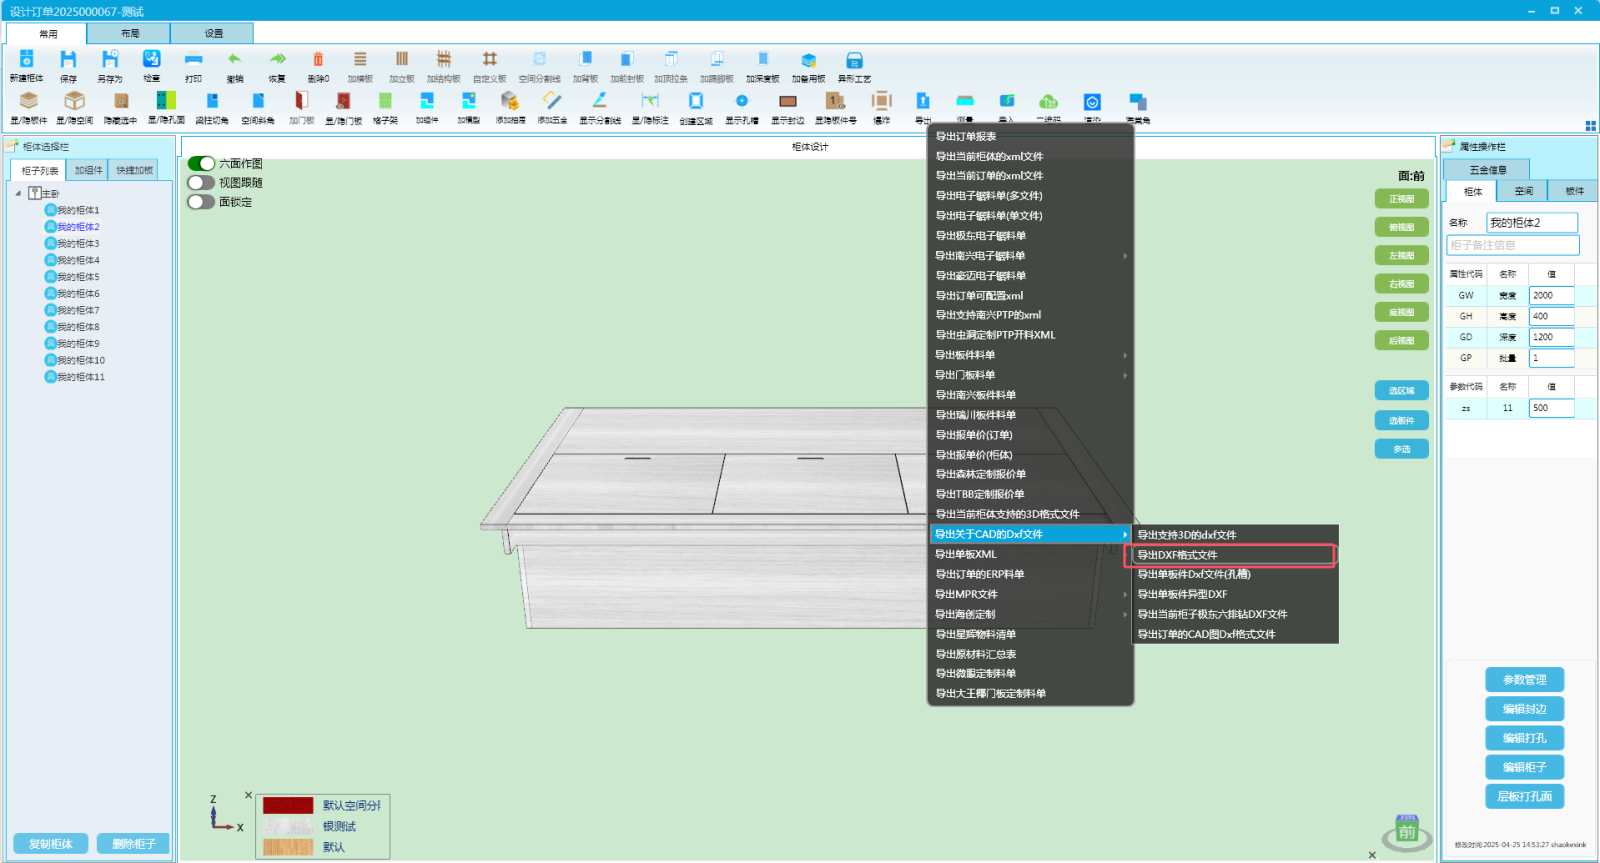Add a horizontal board with 加横板
This screenshot has width=1600, height=863.
coord(360,60)
